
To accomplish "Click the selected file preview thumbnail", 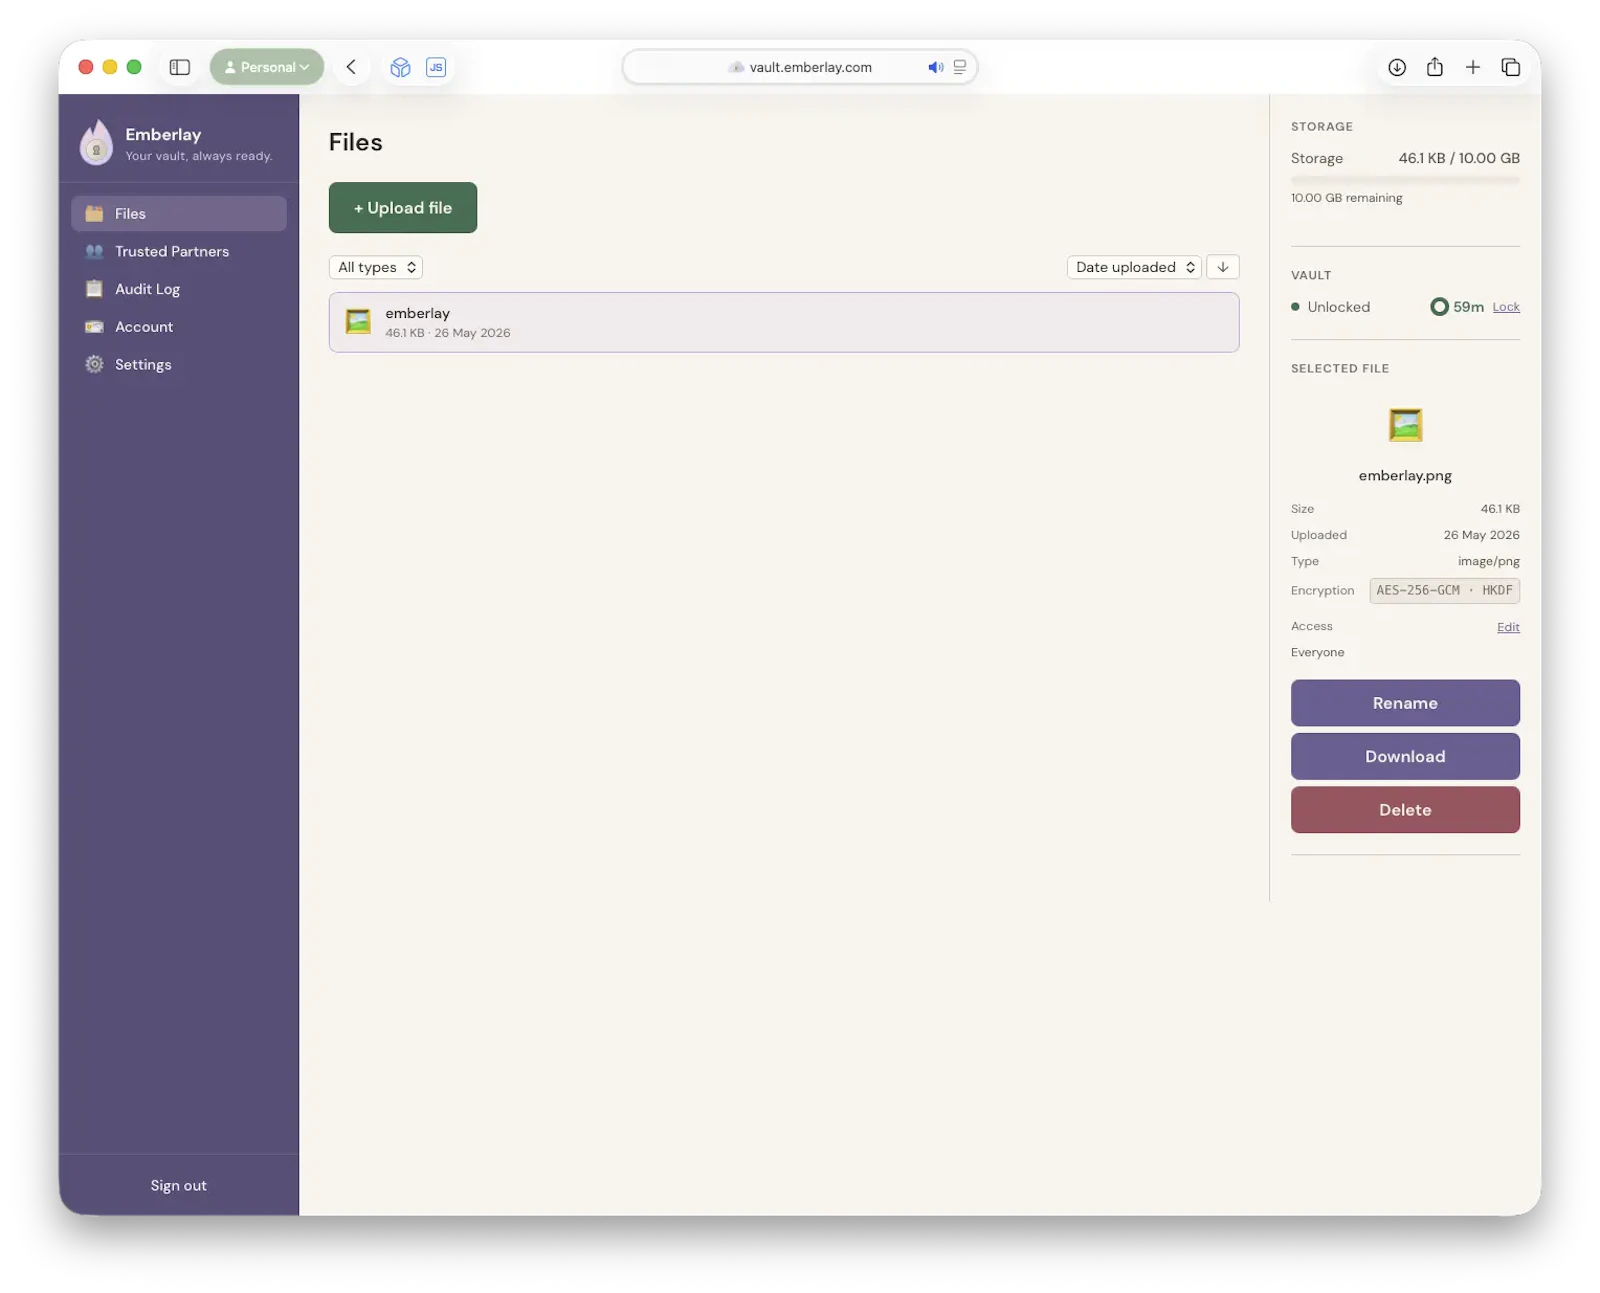I will pyautogui.click(x=1405, y=425).
